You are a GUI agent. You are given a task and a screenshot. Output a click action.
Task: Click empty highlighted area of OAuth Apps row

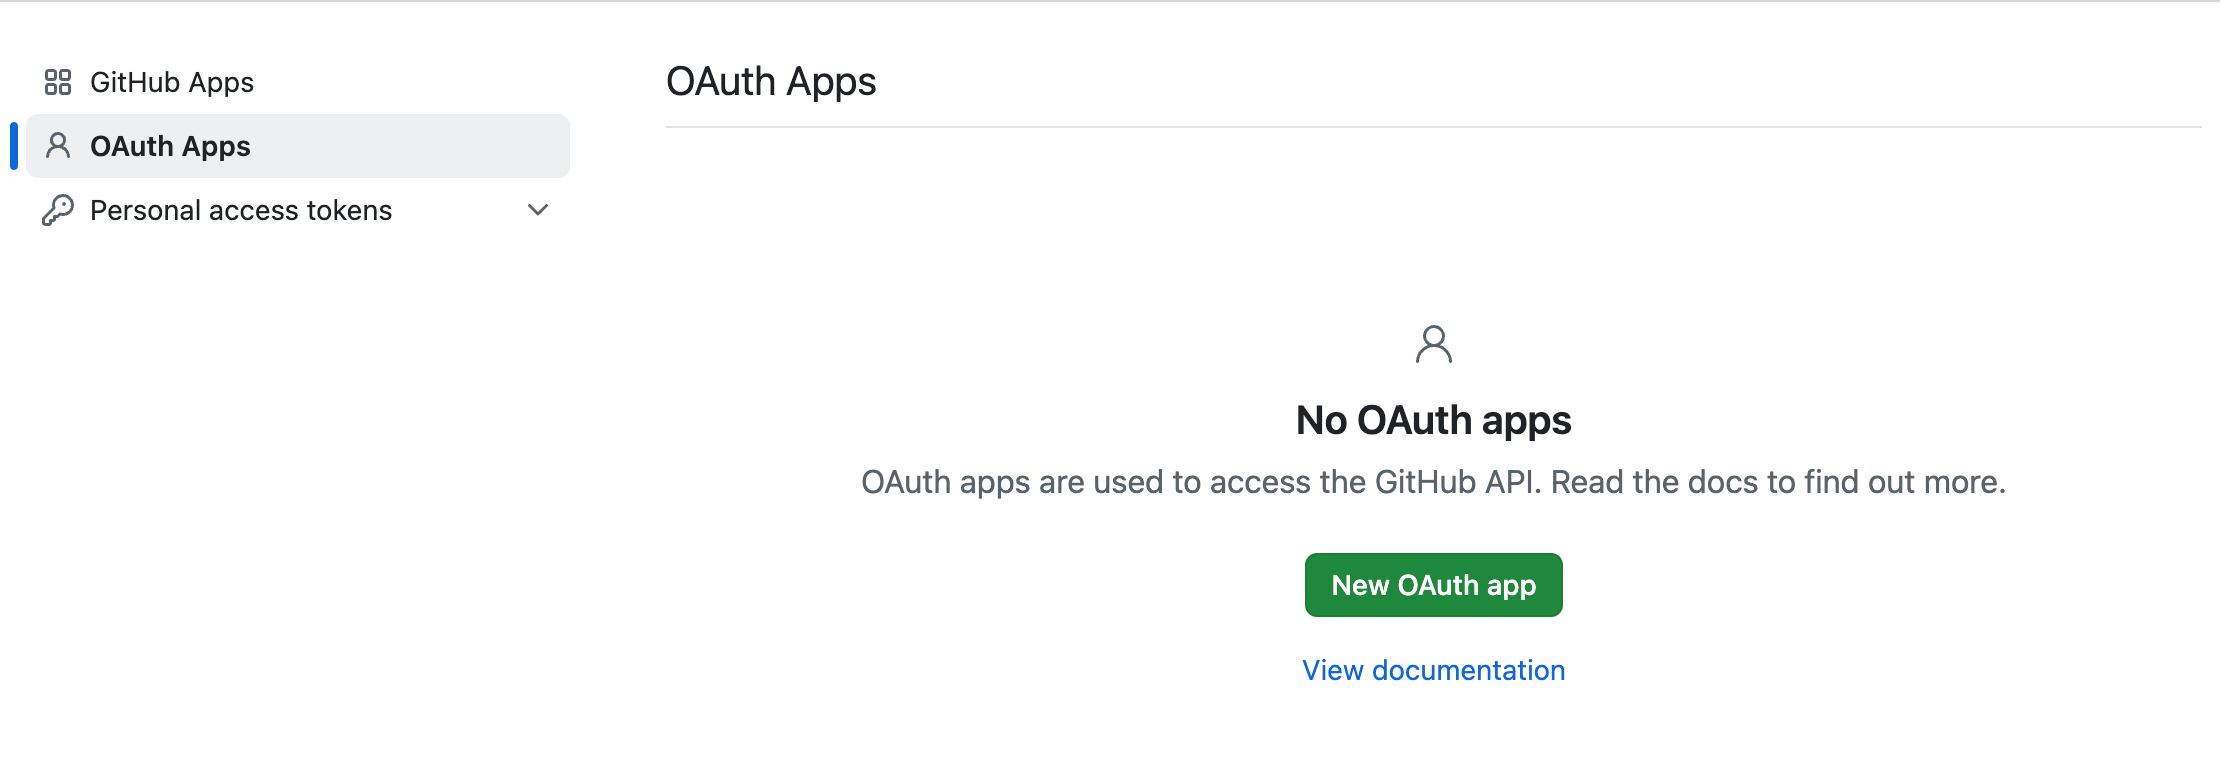410,146
